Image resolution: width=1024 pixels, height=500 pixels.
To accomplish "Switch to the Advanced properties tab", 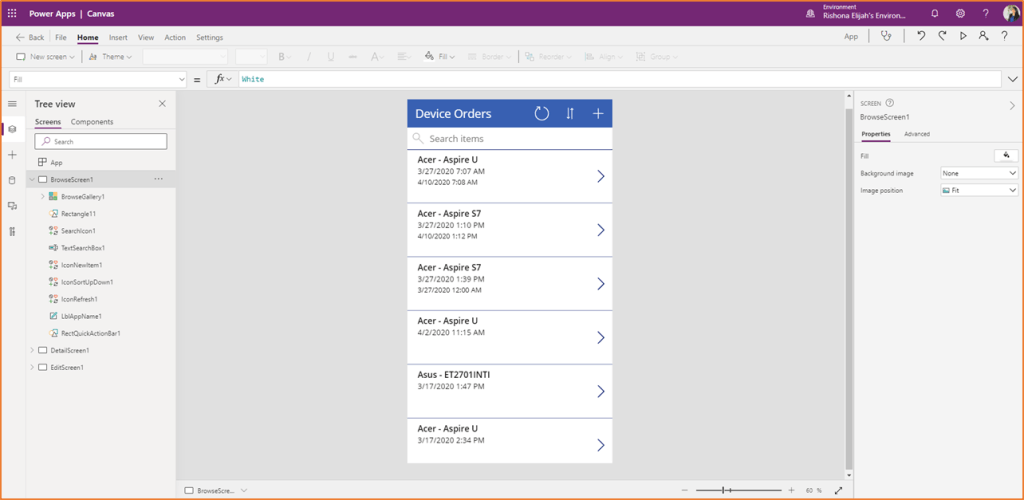I will (x=916, y=133).
